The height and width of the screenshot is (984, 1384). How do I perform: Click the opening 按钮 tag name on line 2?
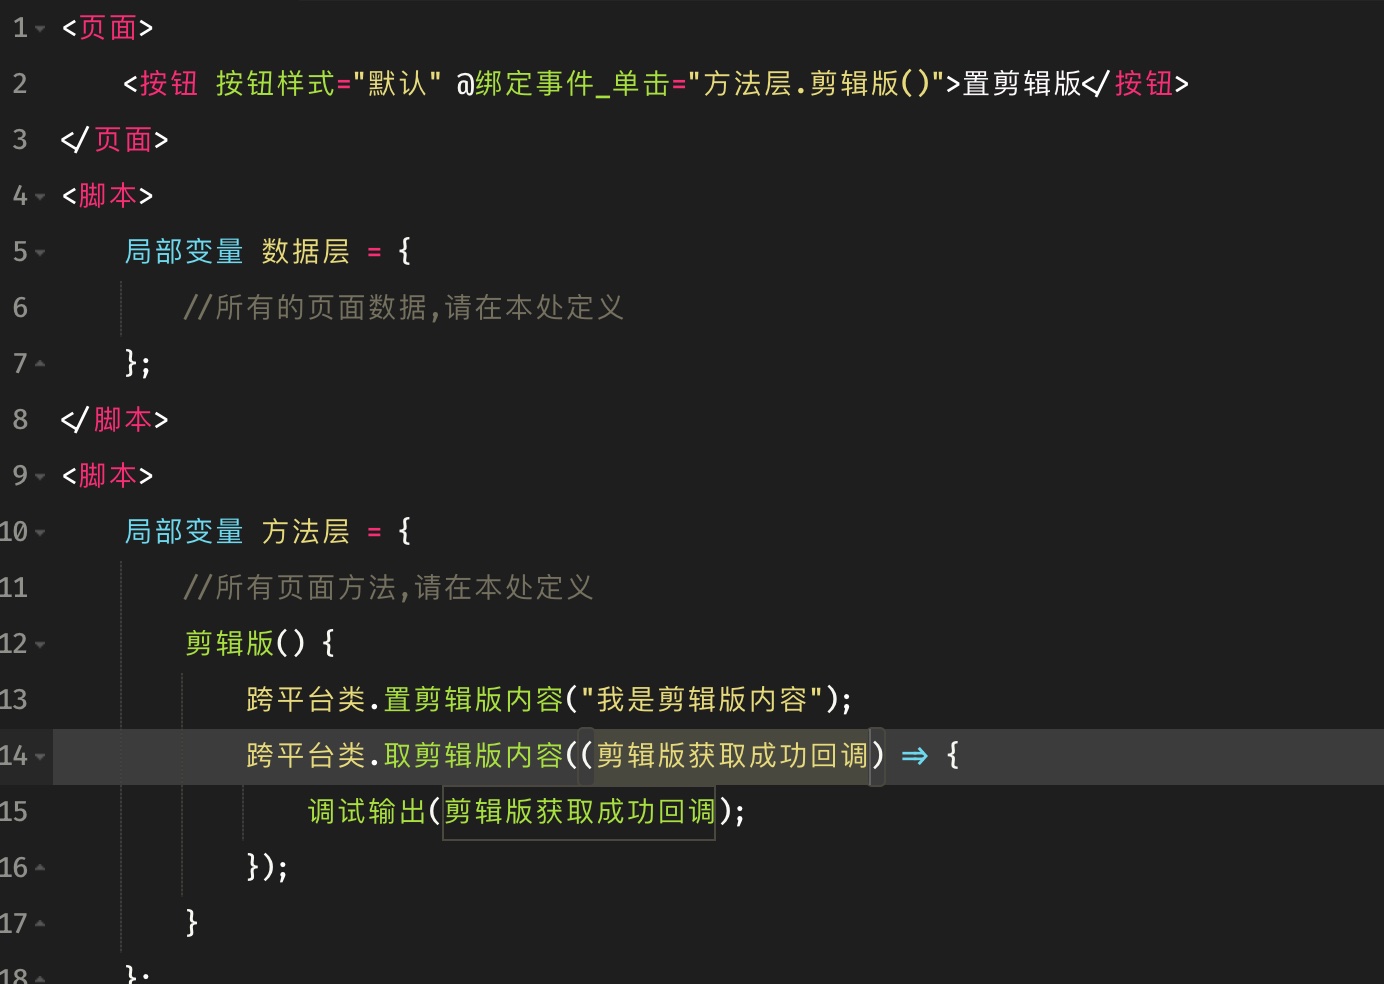pos(169,84)
